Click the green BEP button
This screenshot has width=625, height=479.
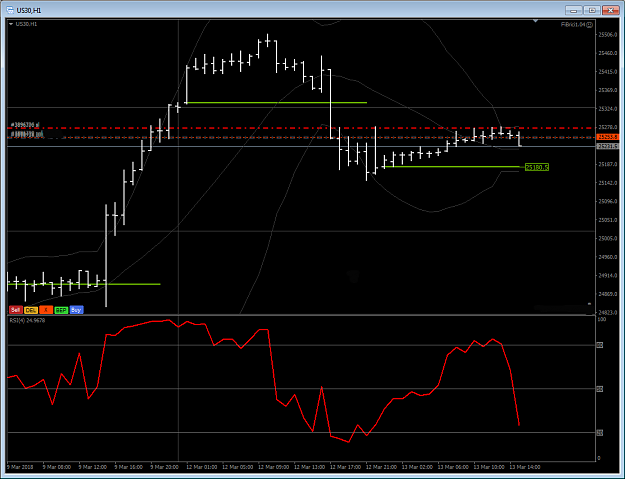pyautogui.click(x=61, y=310)
